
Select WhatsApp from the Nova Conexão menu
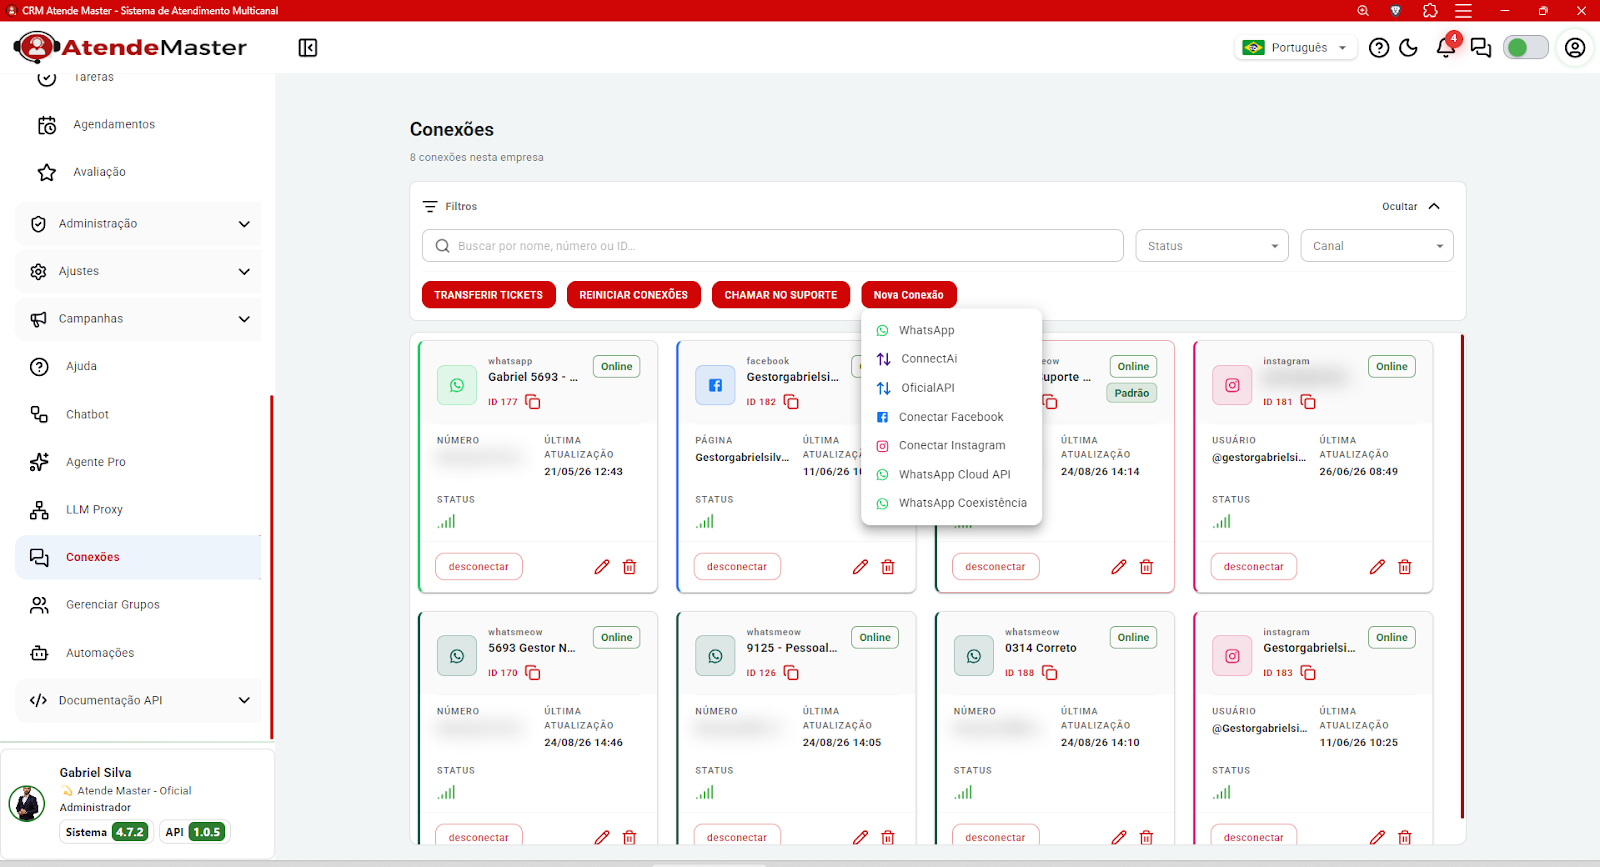951,331
